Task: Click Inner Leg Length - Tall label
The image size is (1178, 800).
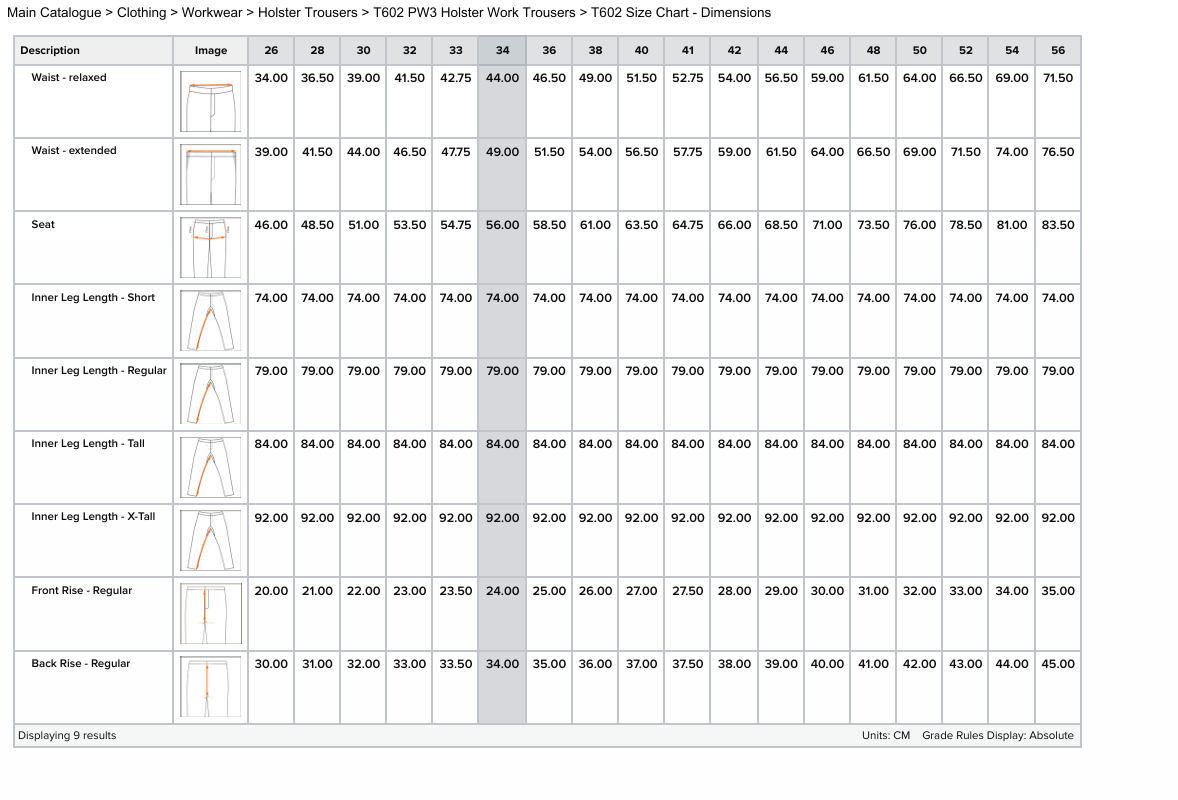Action: click(87, 443)
